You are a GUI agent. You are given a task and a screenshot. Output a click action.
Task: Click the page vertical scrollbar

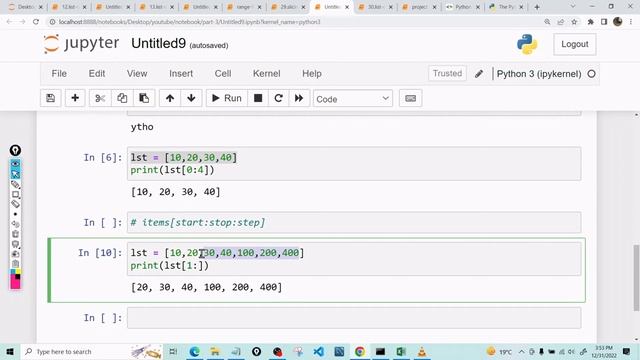click(636, 278)
